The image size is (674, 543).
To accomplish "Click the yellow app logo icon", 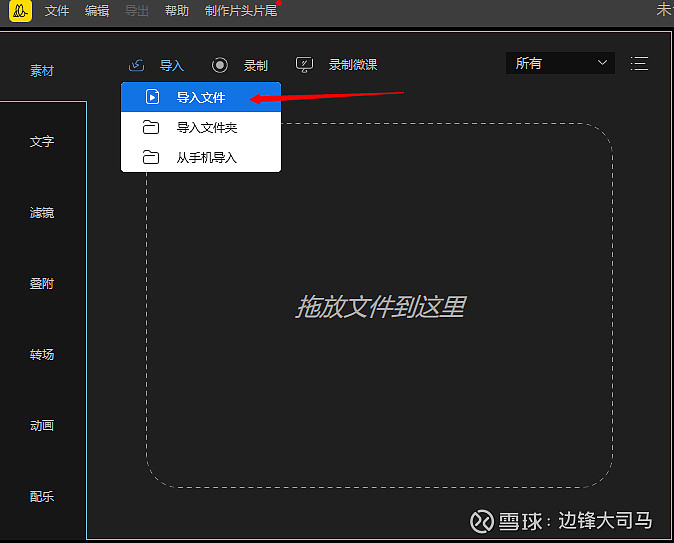I will coord(20,10).
